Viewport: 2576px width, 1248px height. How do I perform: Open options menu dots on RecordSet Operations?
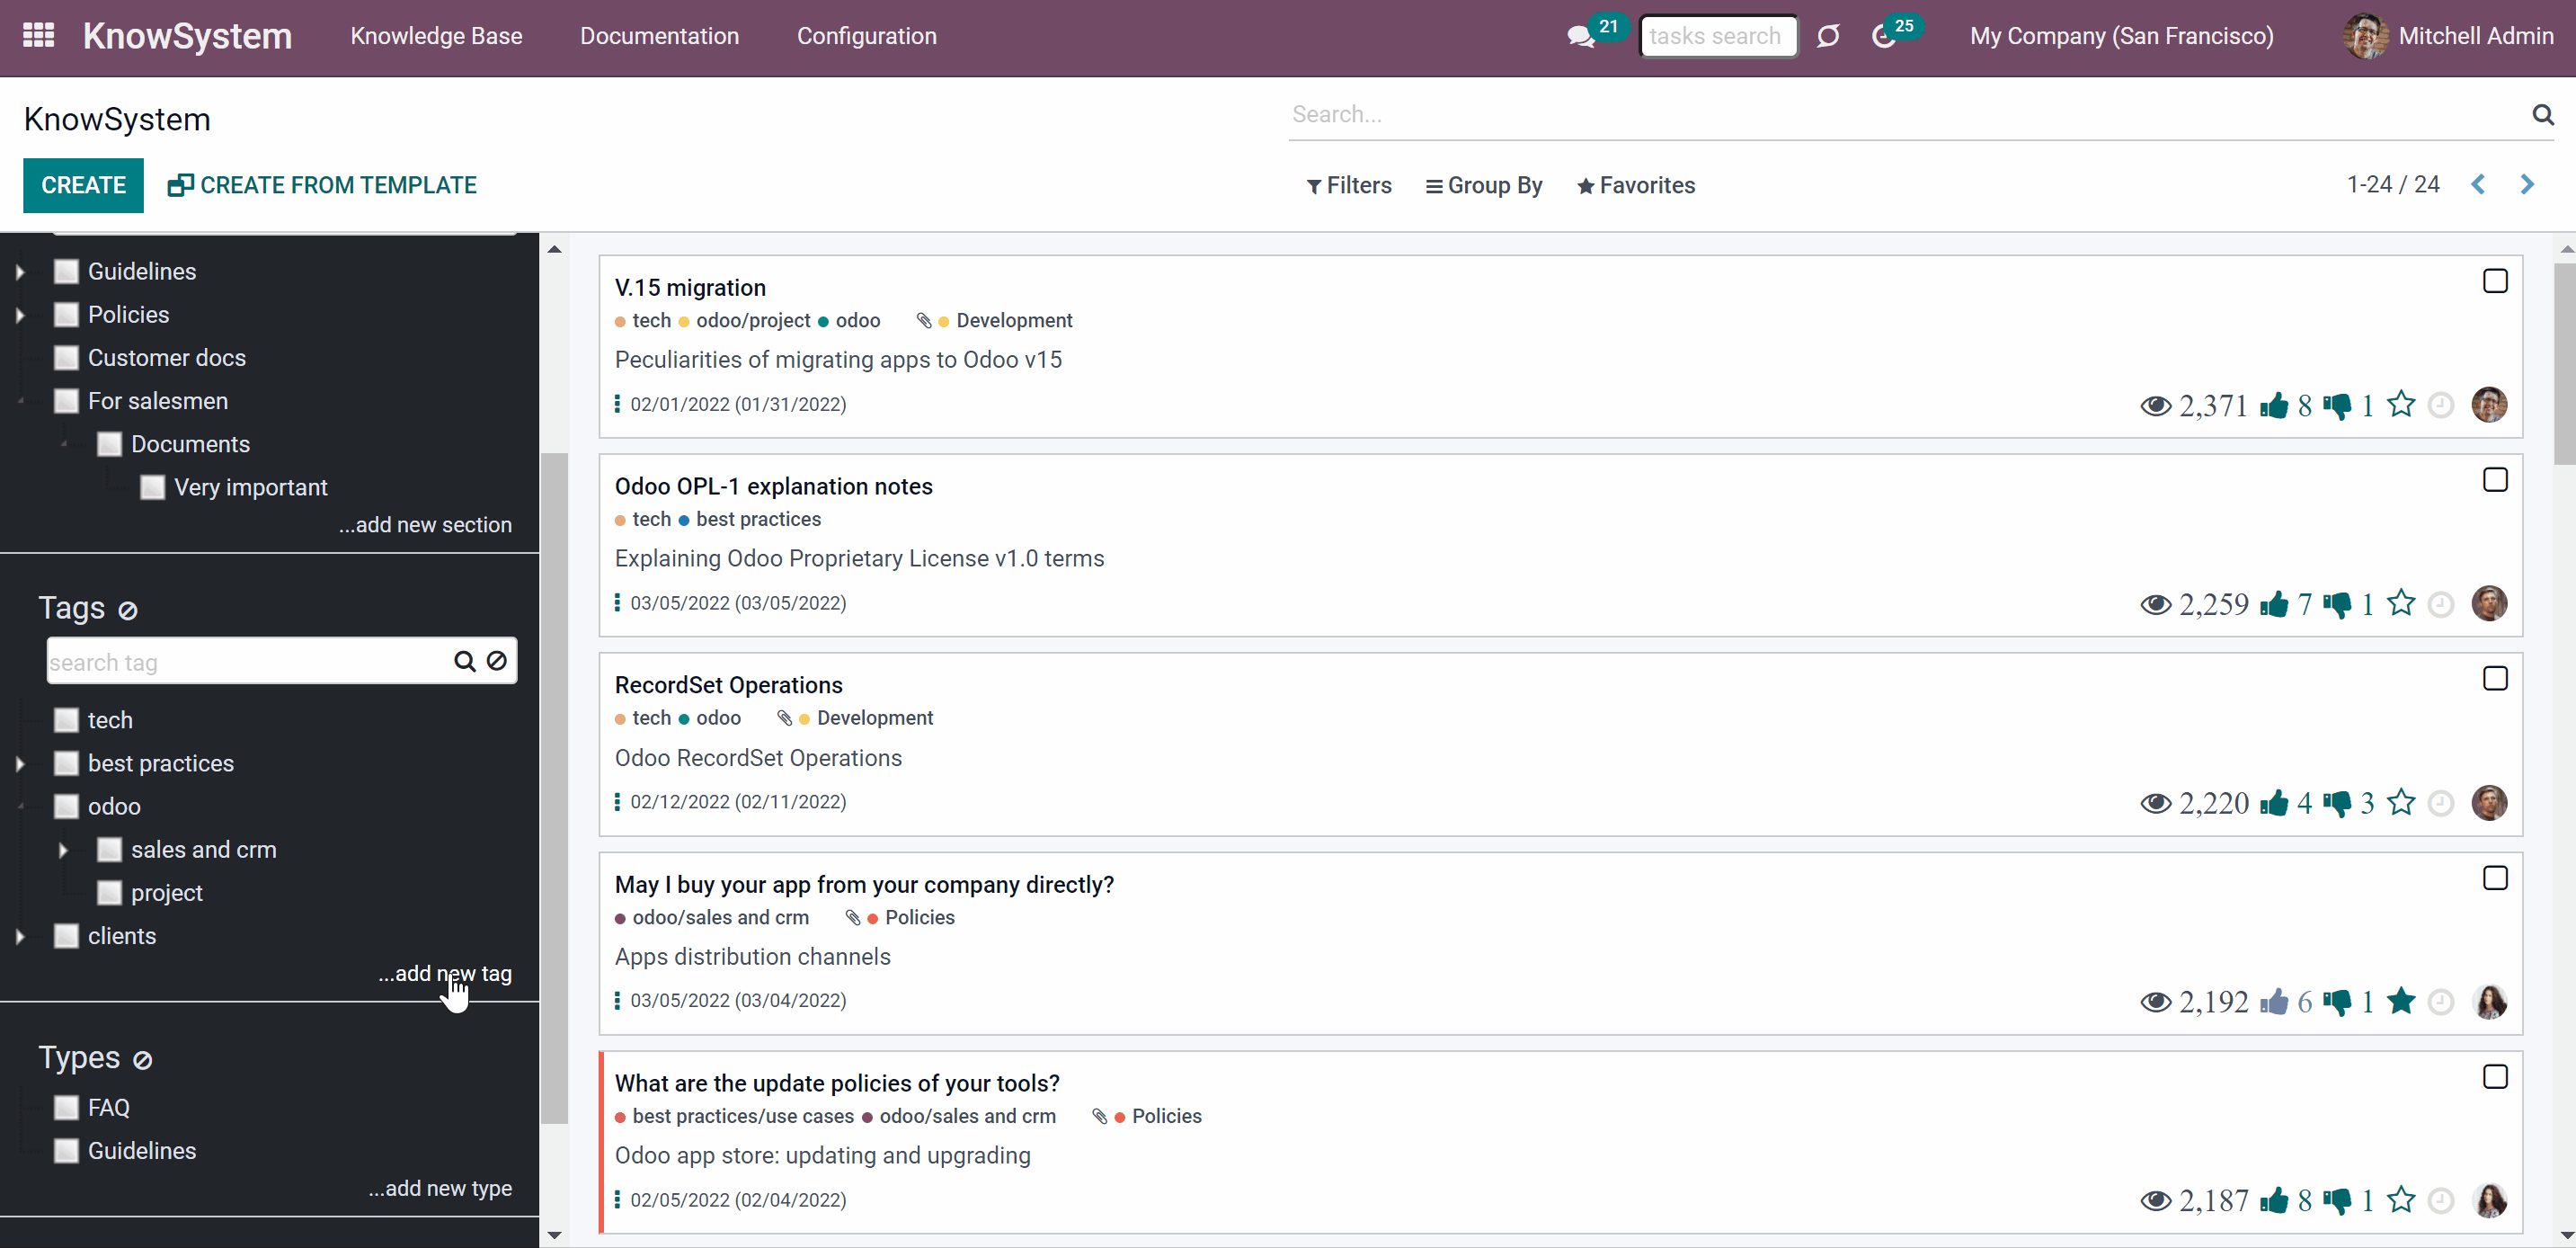point(617,801)
